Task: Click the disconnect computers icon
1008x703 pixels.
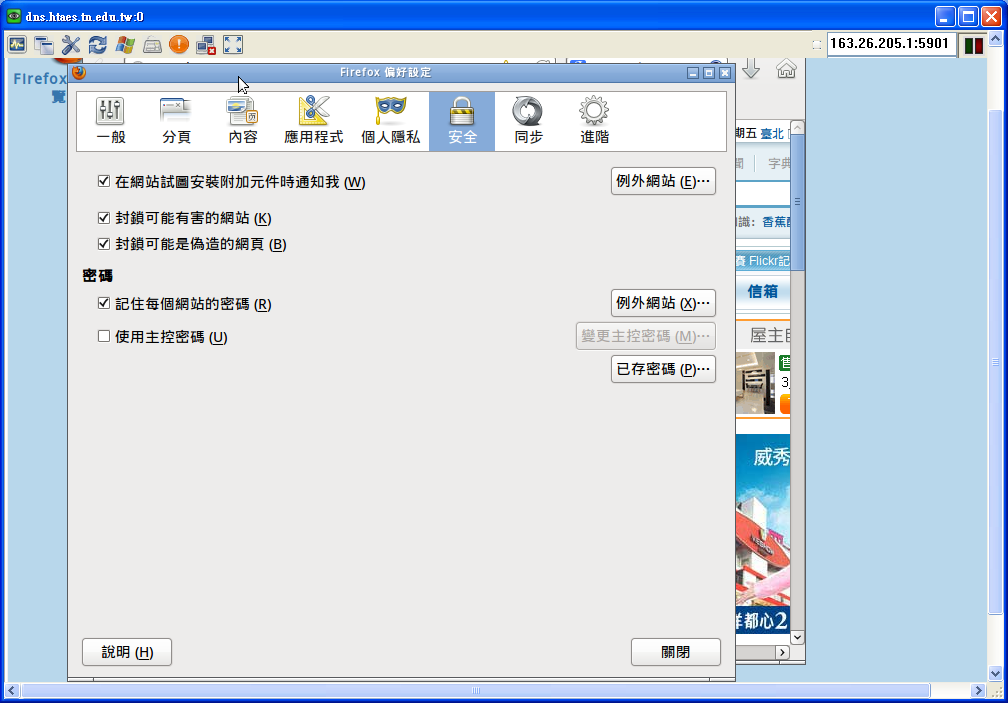Action: (206, 44)
